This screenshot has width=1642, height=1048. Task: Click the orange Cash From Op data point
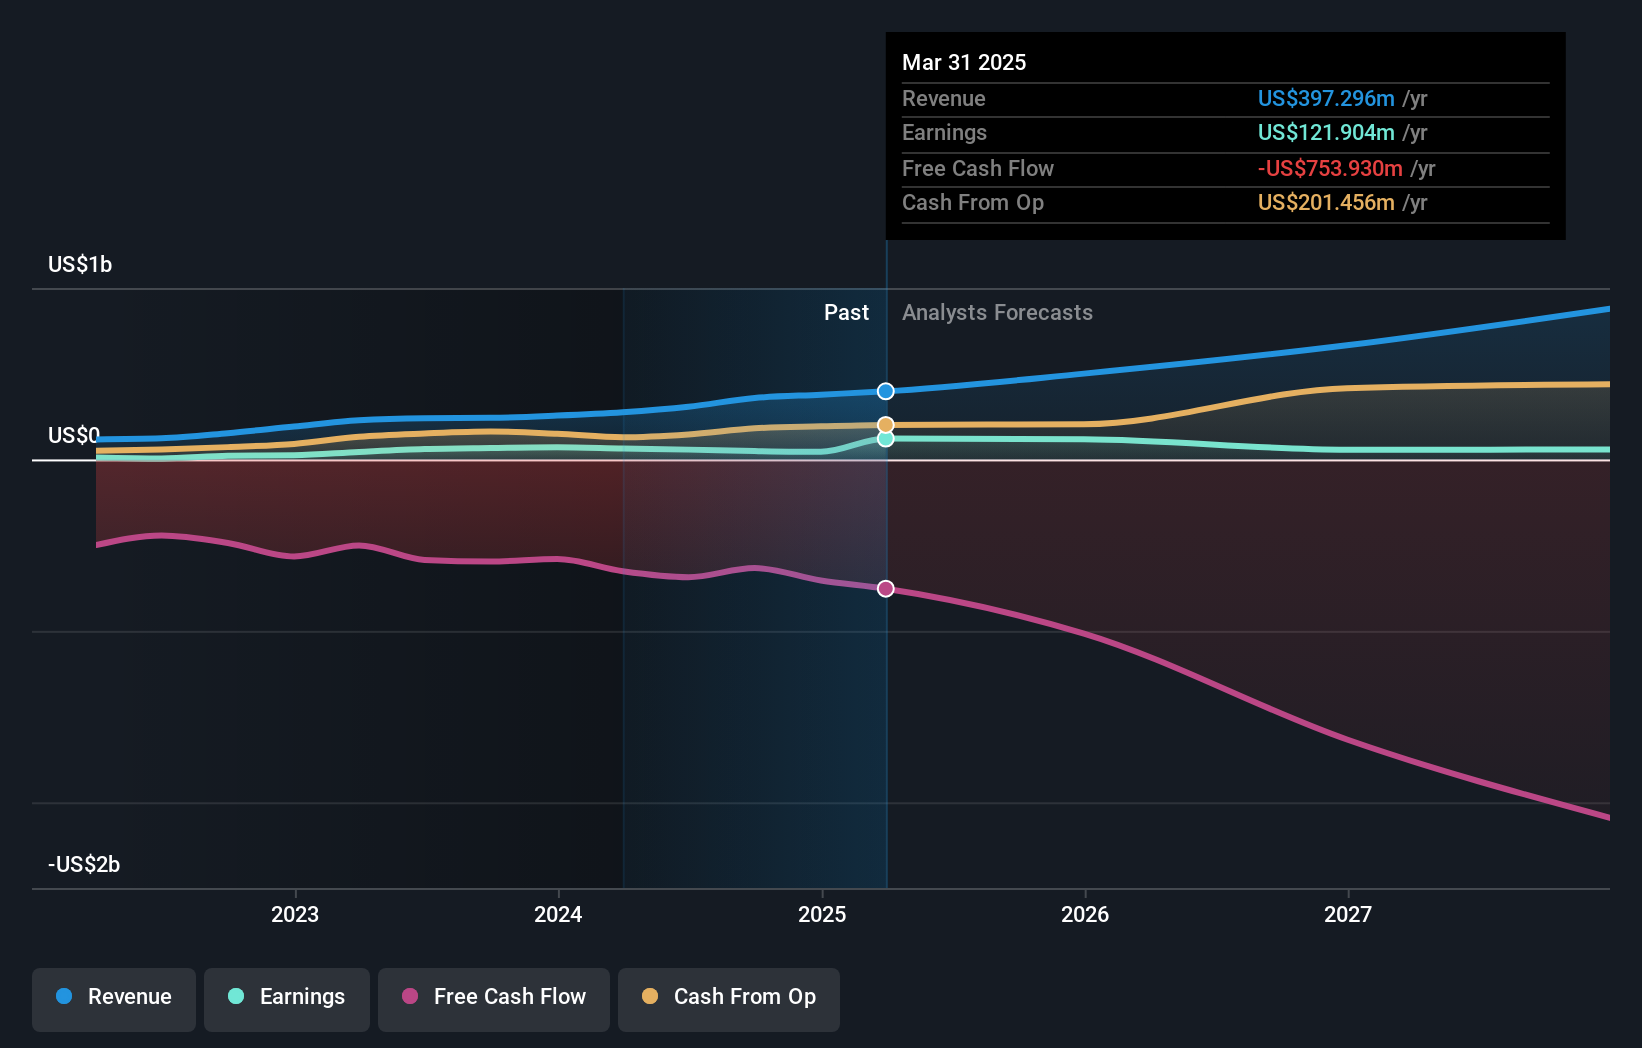[886, 425]
